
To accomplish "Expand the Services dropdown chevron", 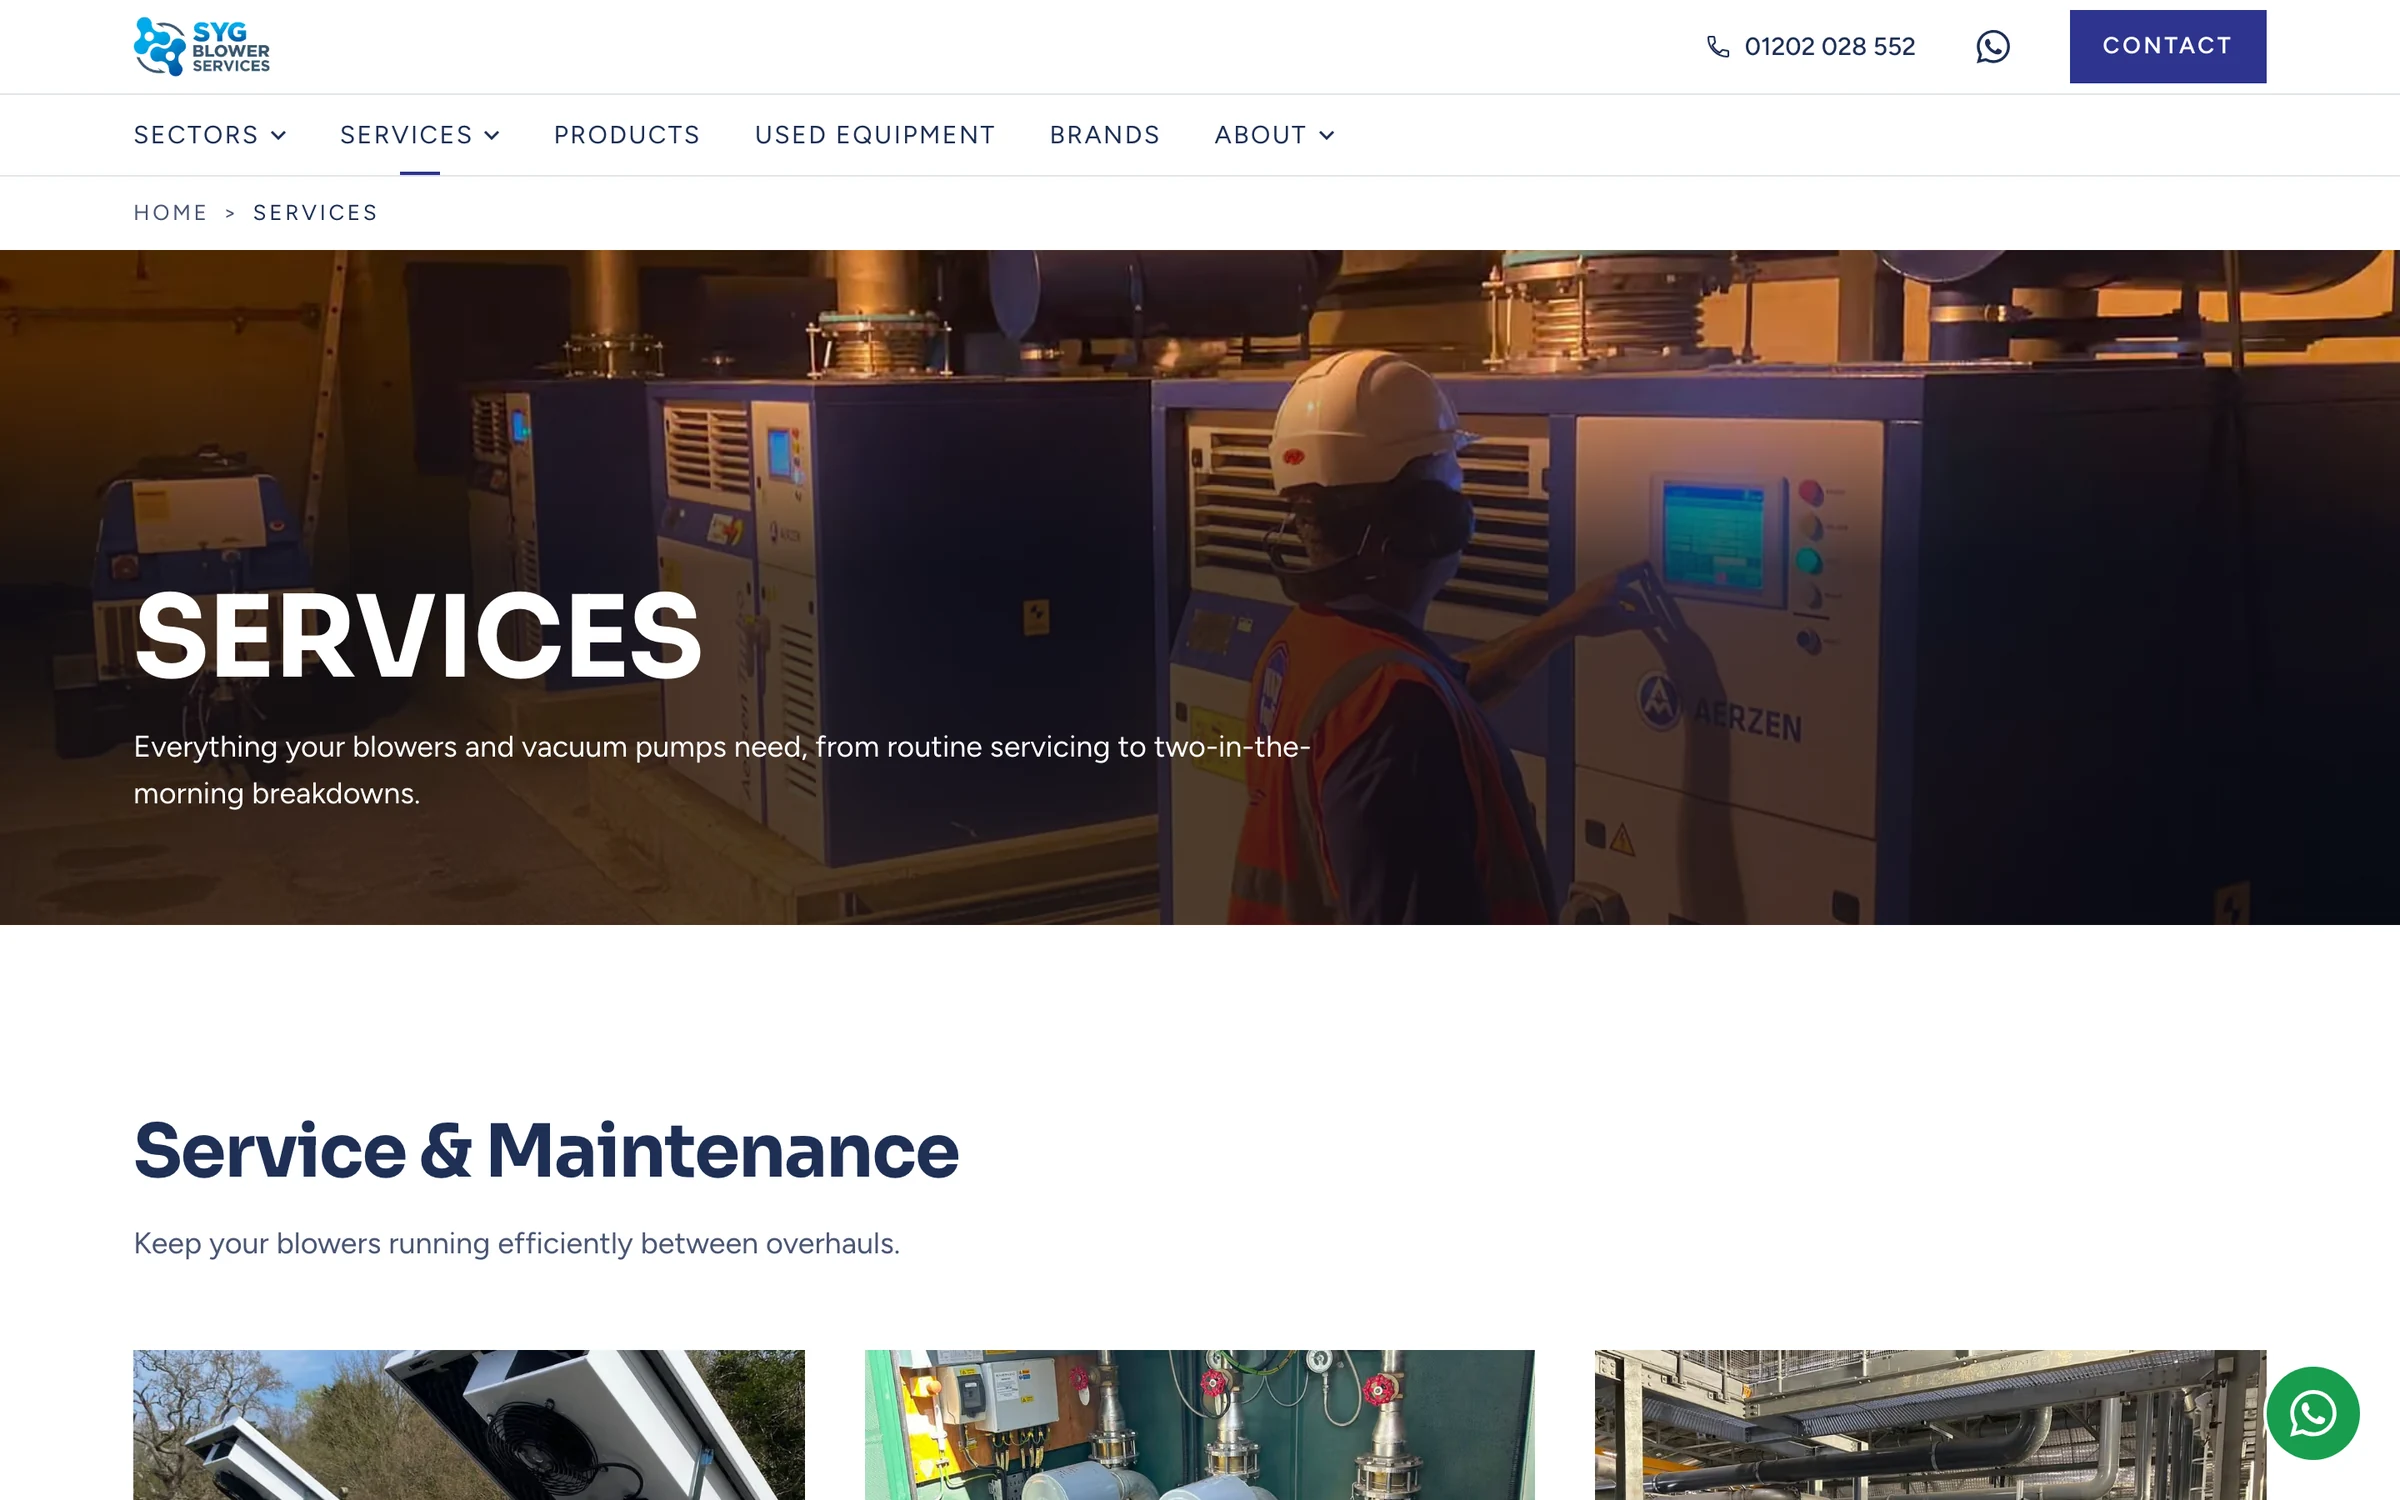I will (x=492, y=135).
